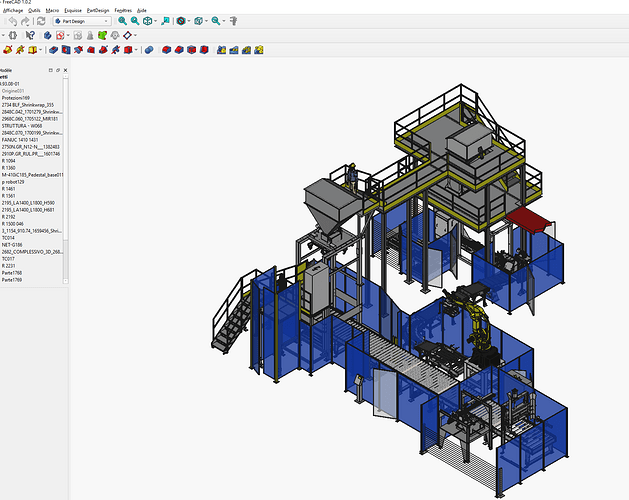Open the Outils menu
Viewport: 629px width, 500px height.
(34, 10)
